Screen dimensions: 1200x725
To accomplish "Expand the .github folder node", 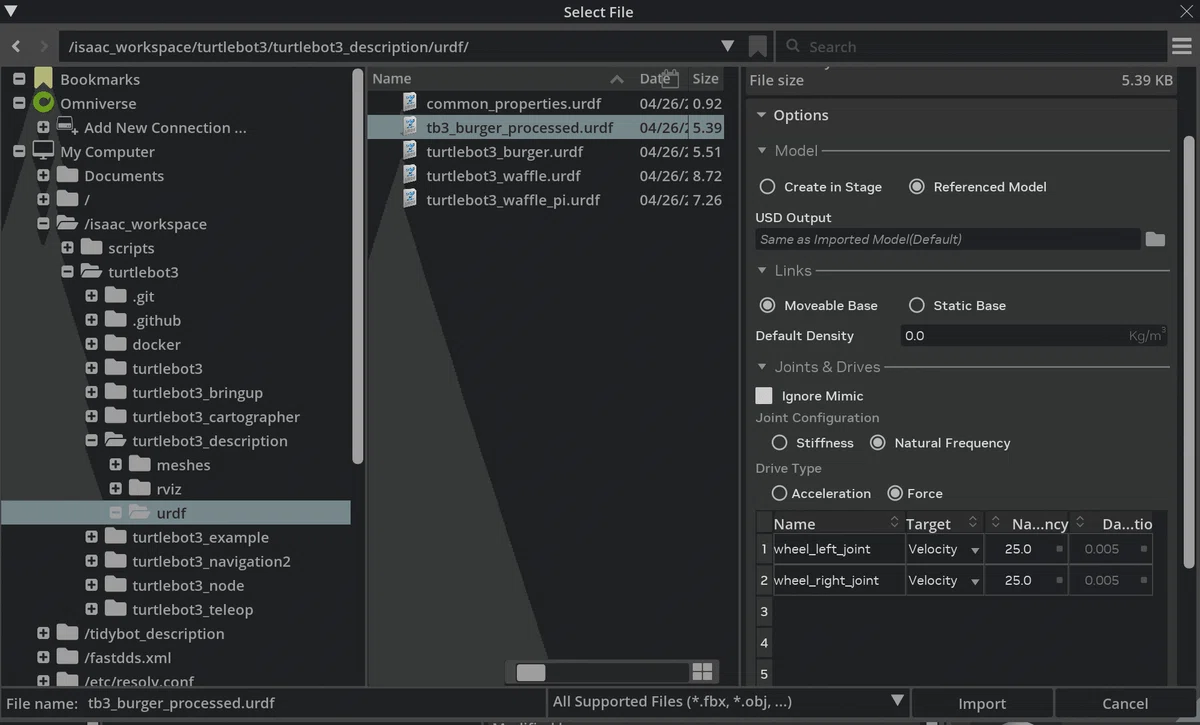I will click(x=91, y=320).
